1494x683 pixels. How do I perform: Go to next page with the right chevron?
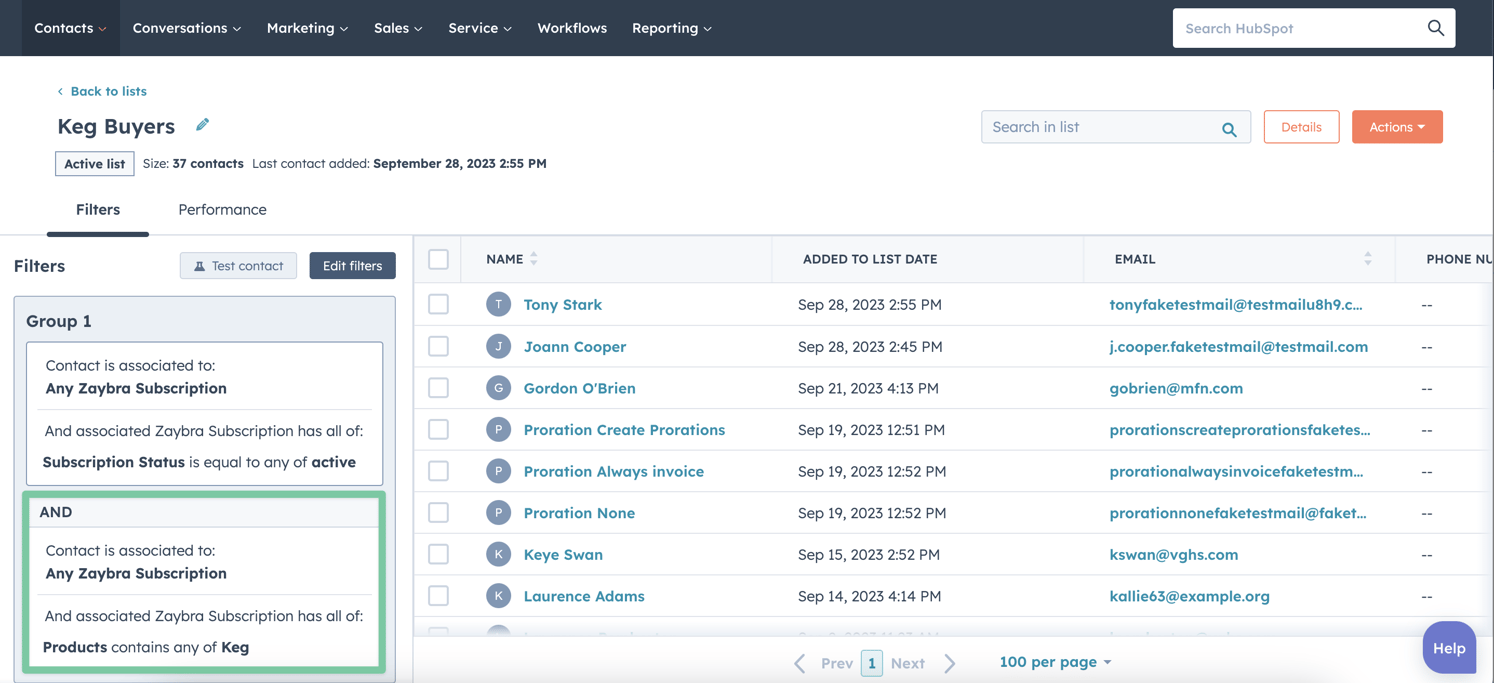click(x=949, y=661)
